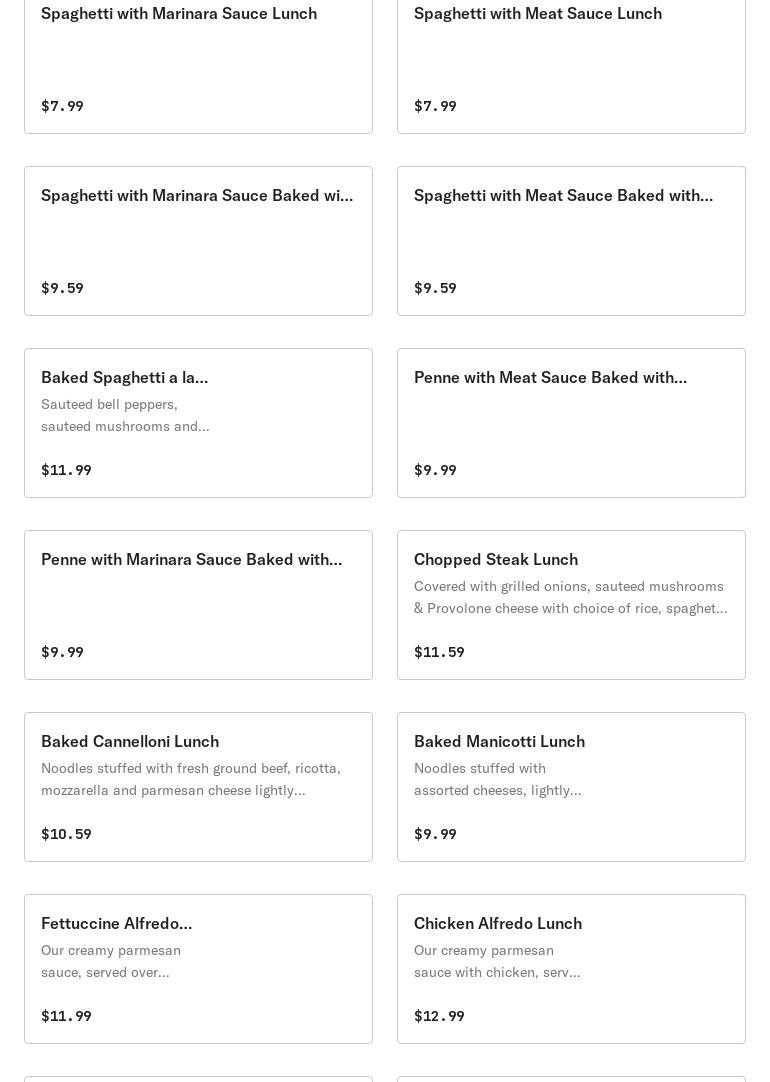Click the Chopped Steak grilled onions description
770x1082 pixels.
click(x=570, y=597)
